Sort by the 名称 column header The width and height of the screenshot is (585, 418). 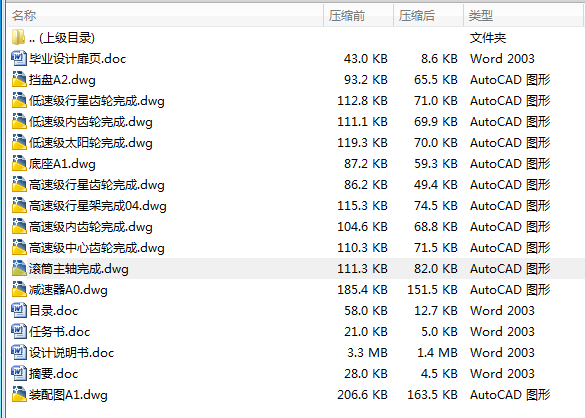(x=165, y=15)
